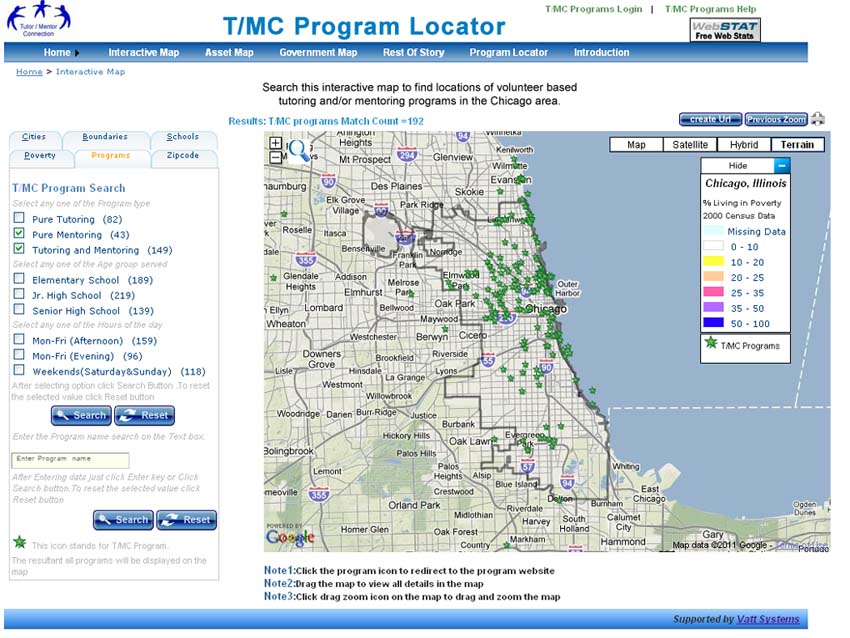
Task: Switch to the Zipcode tab
Action: point(183,156)
